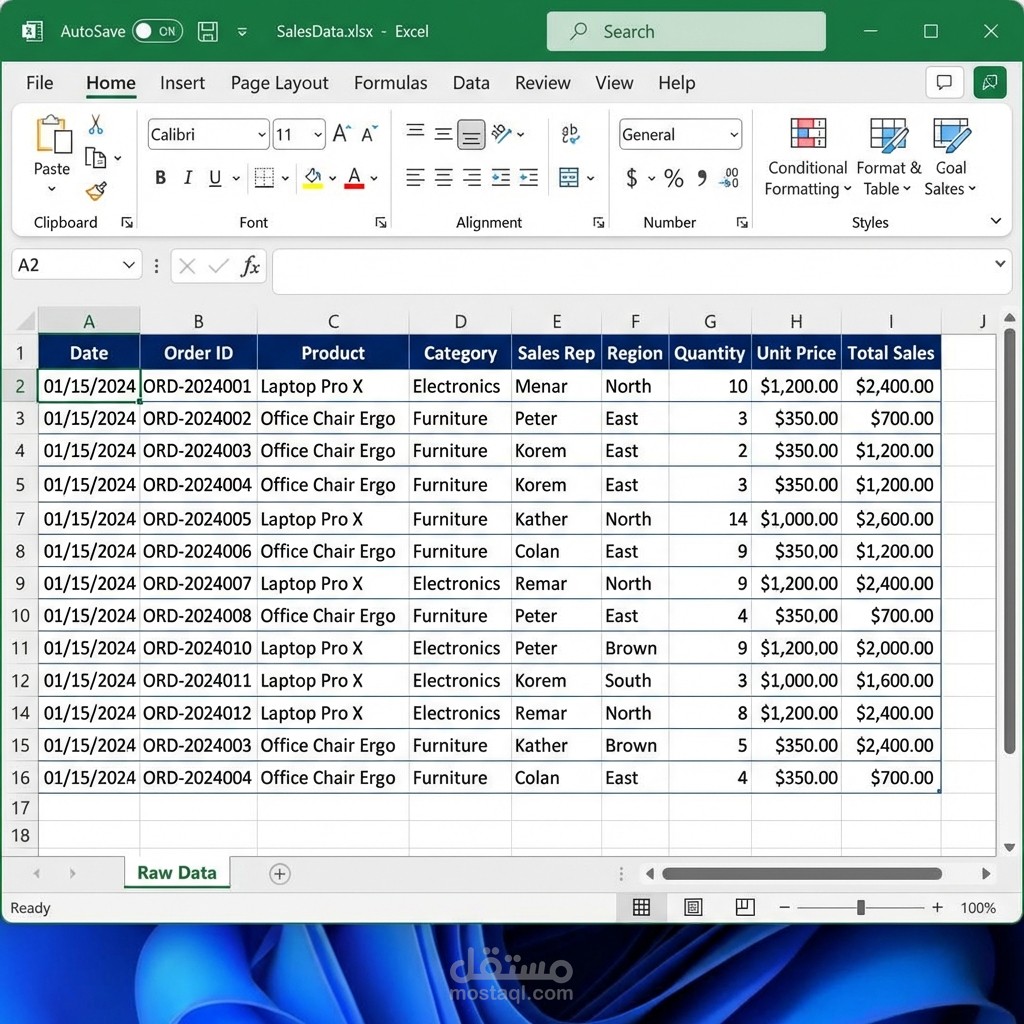The image size is (1024, 1024).
Task: Toggle Bold formatting
Action: coord(160,178)
